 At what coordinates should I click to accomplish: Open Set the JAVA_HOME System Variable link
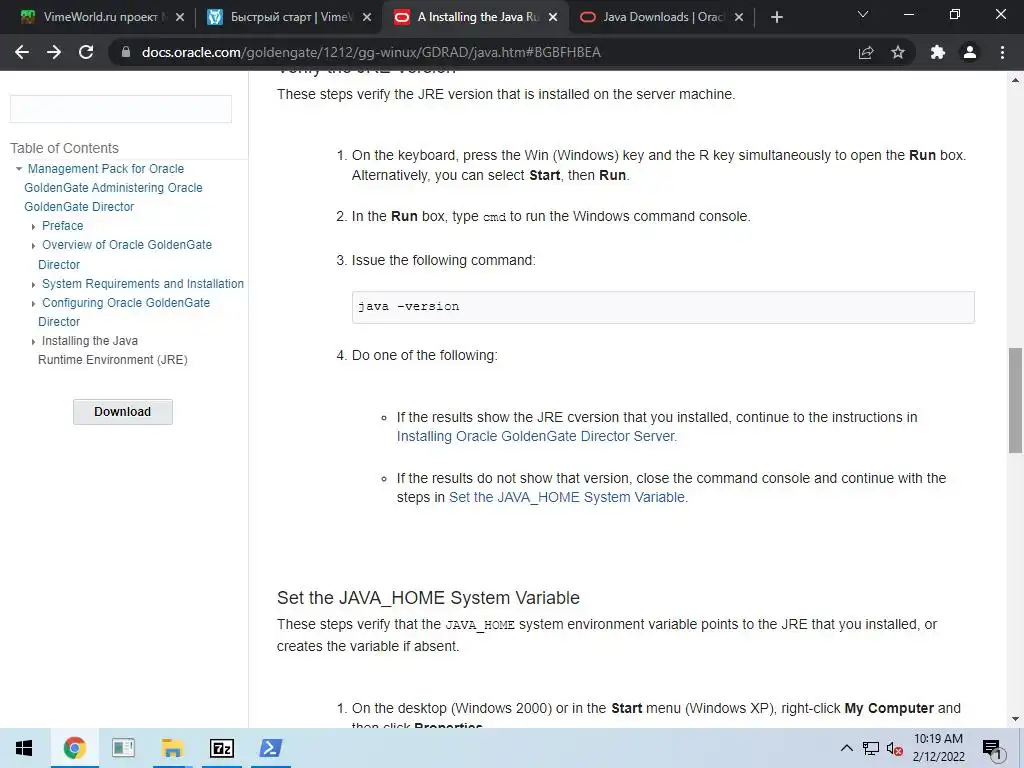pos(568,497)
